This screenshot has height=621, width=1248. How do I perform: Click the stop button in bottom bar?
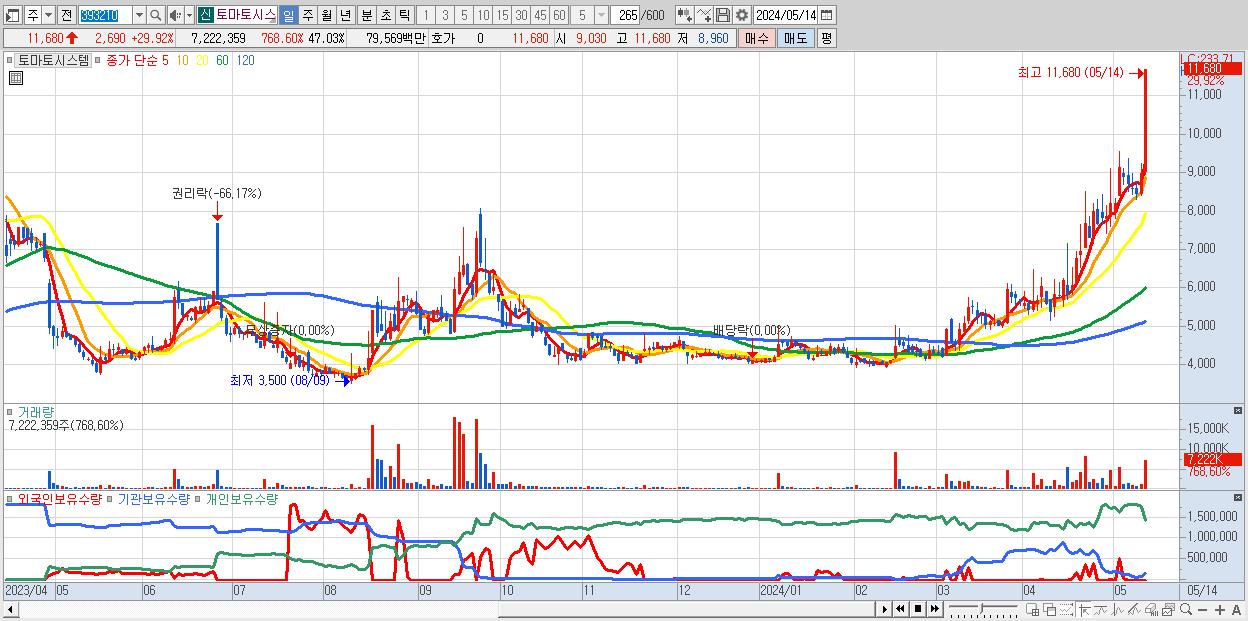tap(918, 609)
